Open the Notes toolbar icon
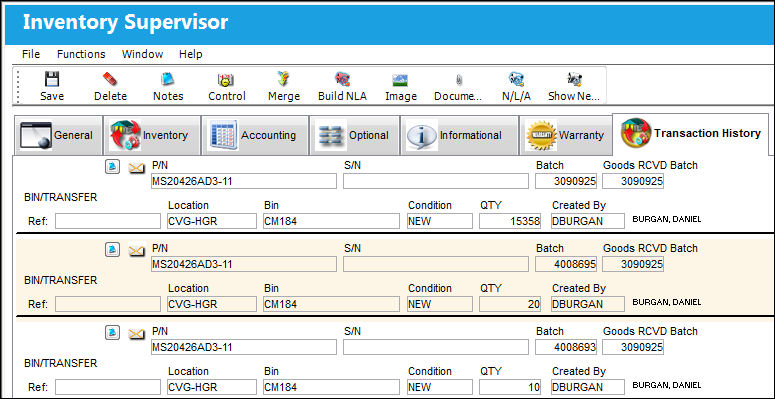The width and height of the screenshot is (775, 399). [168, 80]
